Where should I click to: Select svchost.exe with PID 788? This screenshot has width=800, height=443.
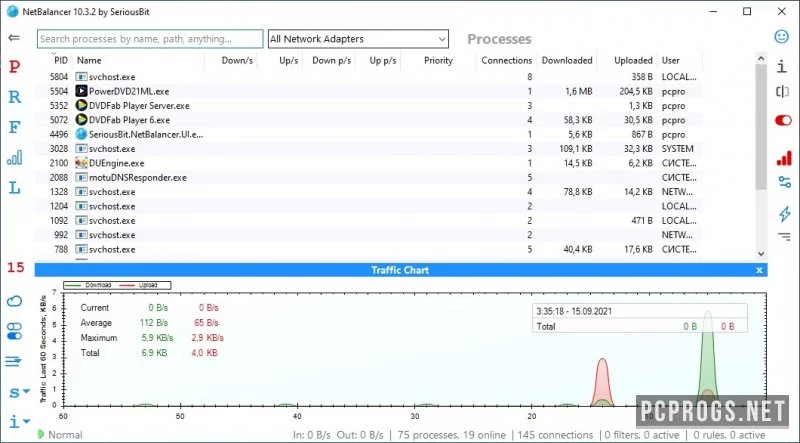point(368,249)
